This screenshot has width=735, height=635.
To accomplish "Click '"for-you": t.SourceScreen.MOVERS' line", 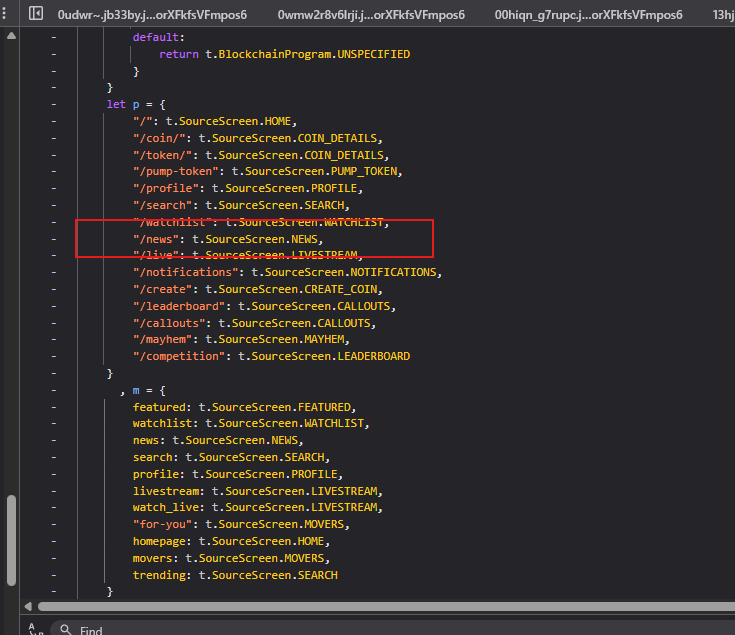I will pyautogui.click(x=241, y=524).
